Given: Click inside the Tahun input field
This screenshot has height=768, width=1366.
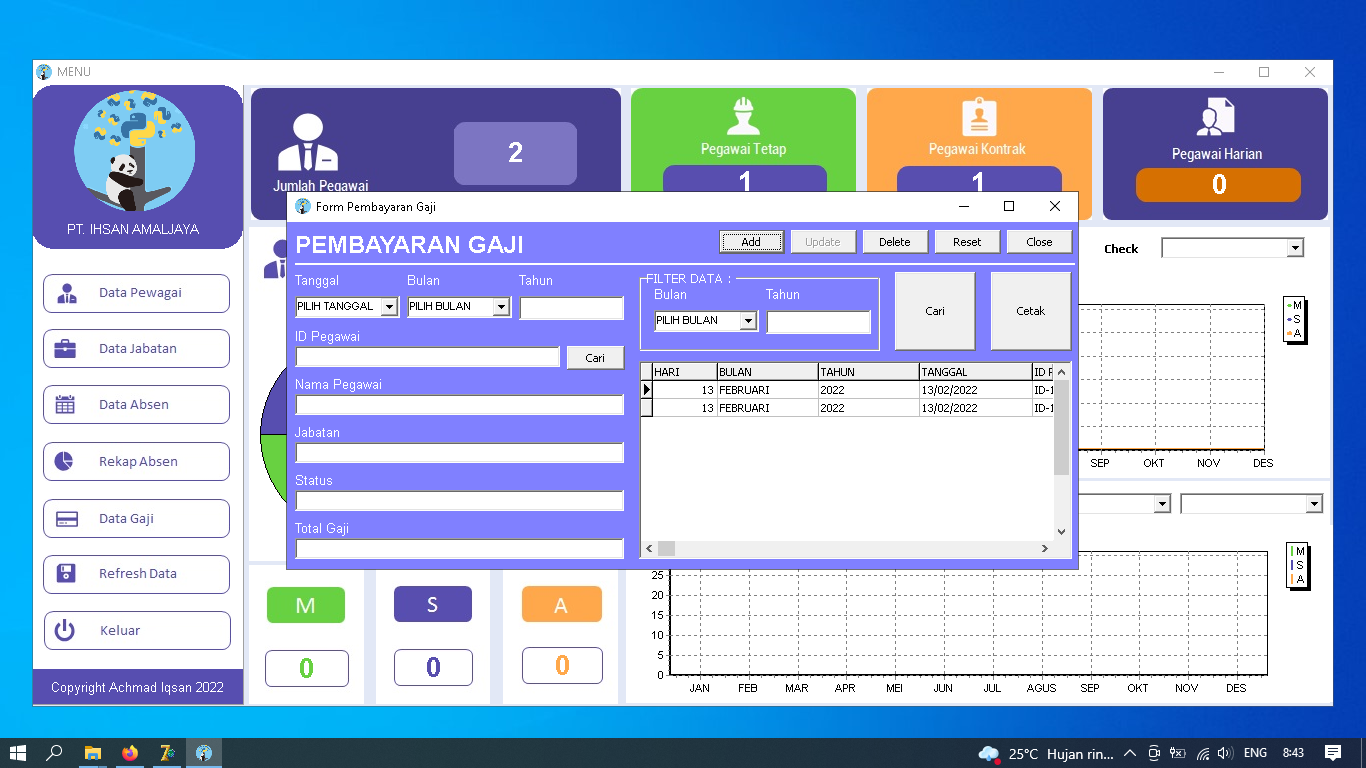Looking at the screenshot, I should pyautogui.click(x=572, y=308).
